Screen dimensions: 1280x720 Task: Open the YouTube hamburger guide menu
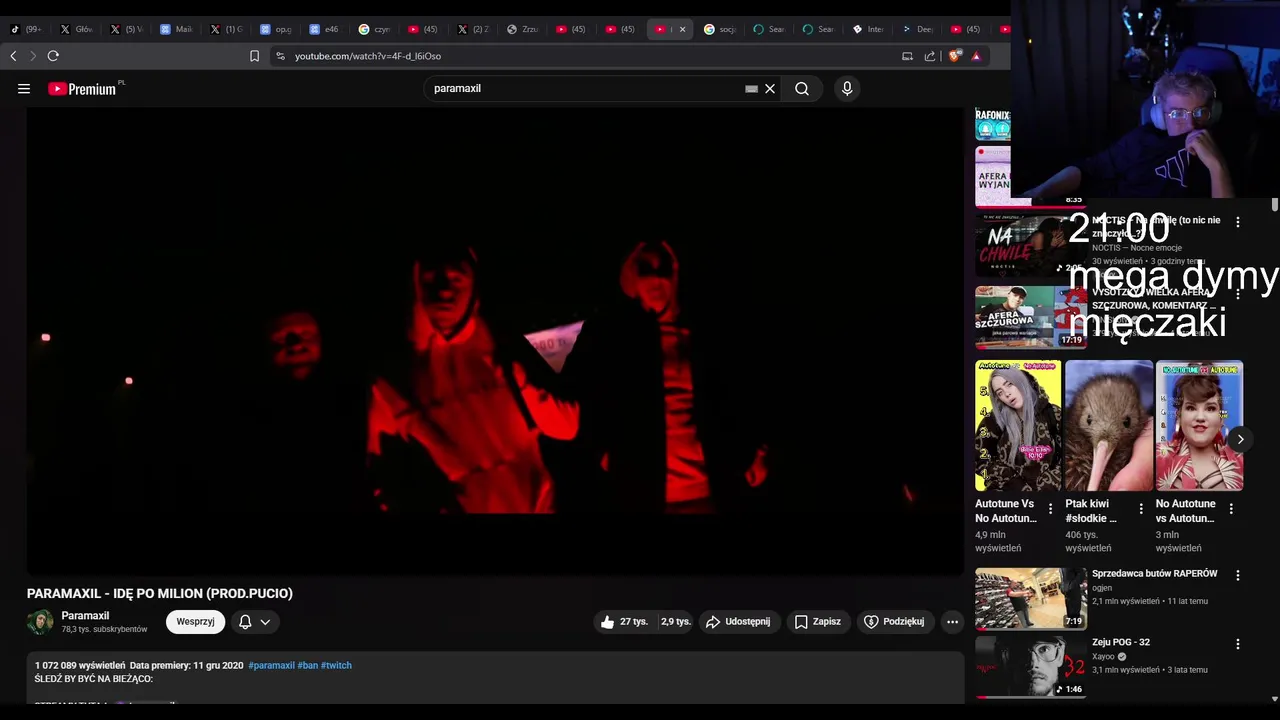click(24, 89)
